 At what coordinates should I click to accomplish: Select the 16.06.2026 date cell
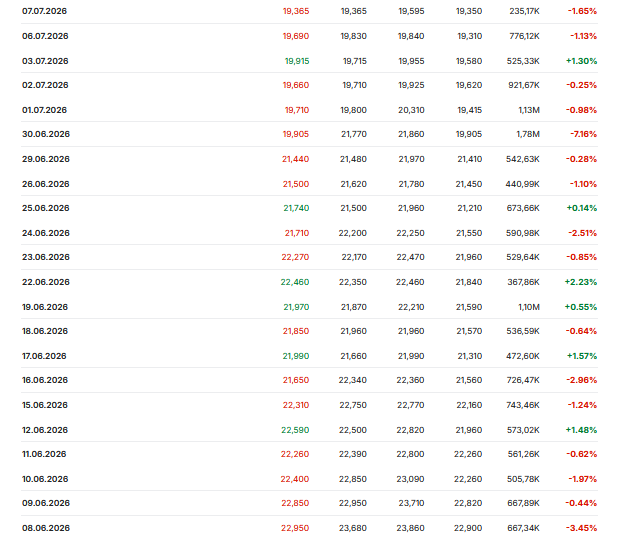click(x=45, y=380)
